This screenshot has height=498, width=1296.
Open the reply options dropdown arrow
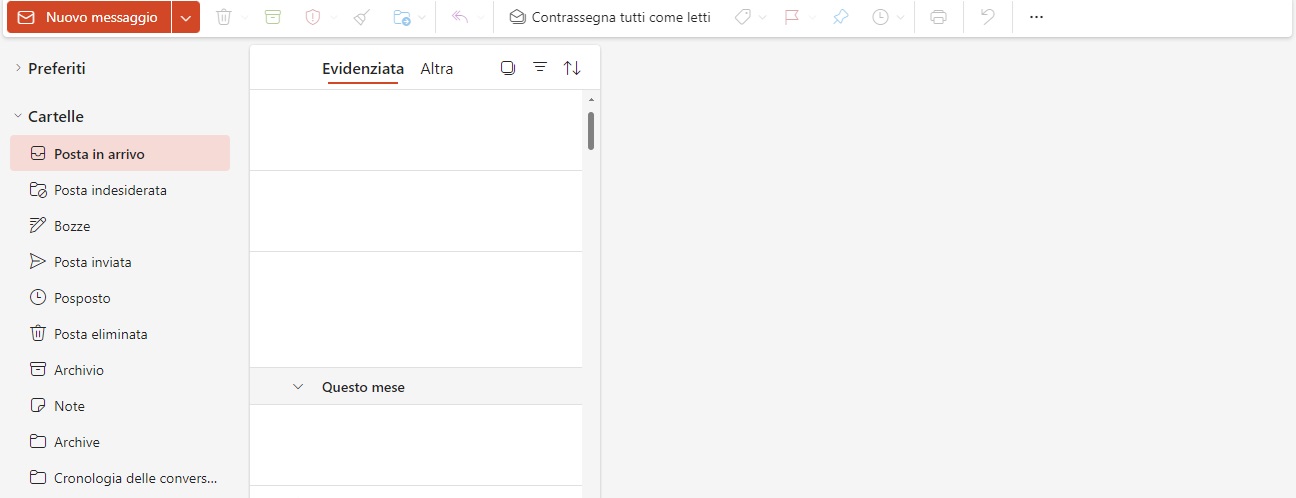pyautogui.click(x=481, y=17)
